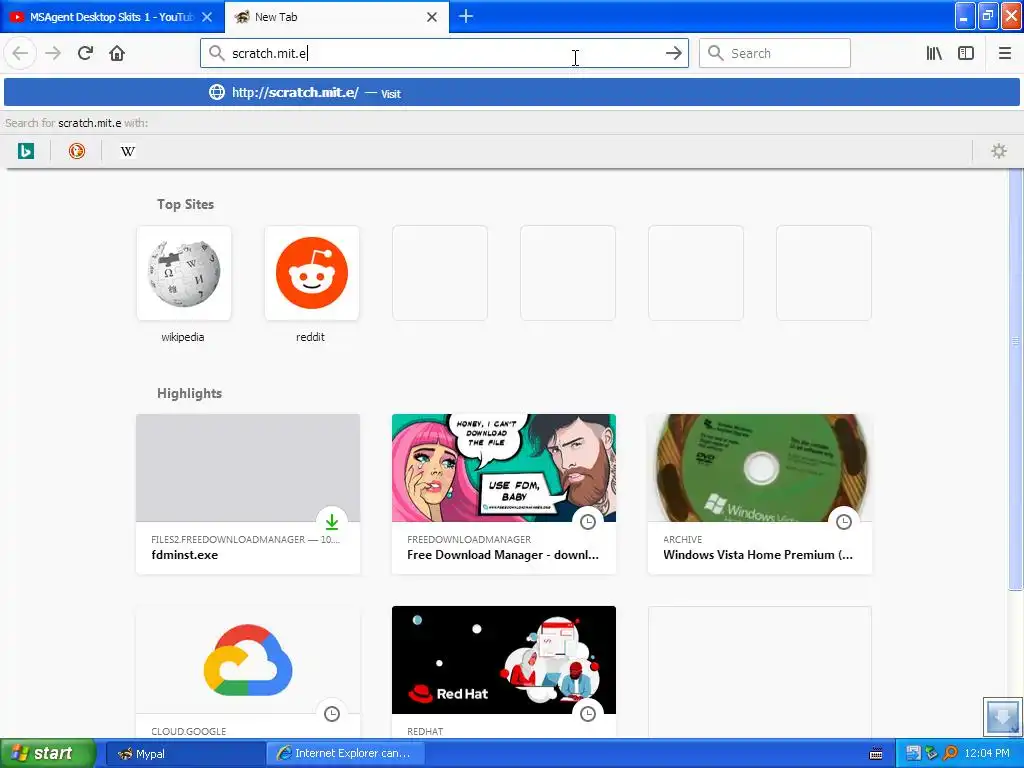
Task: Click magnifier icon in the address bar
Action: 216,54
